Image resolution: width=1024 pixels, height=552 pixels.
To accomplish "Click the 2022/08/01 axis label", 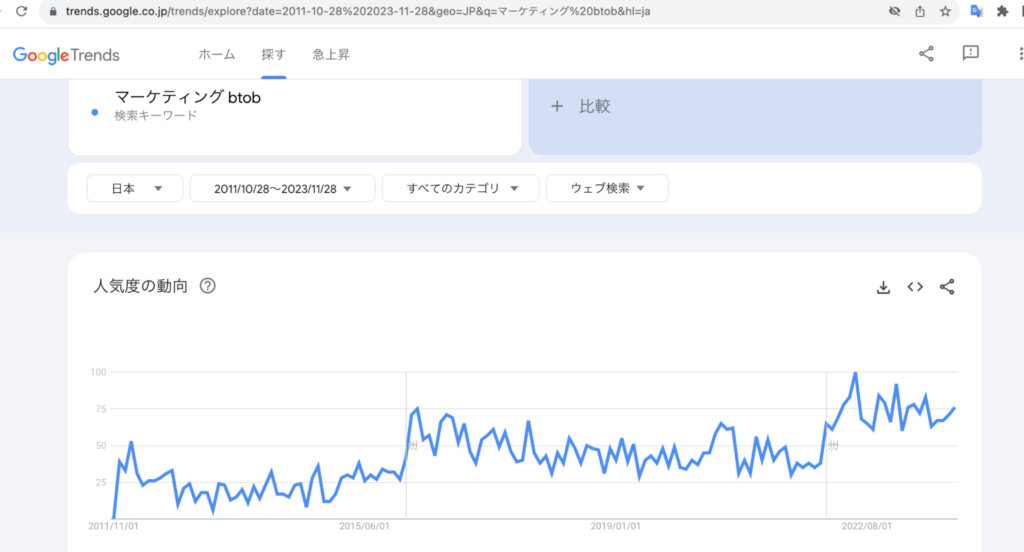I will tap(867, 526).
